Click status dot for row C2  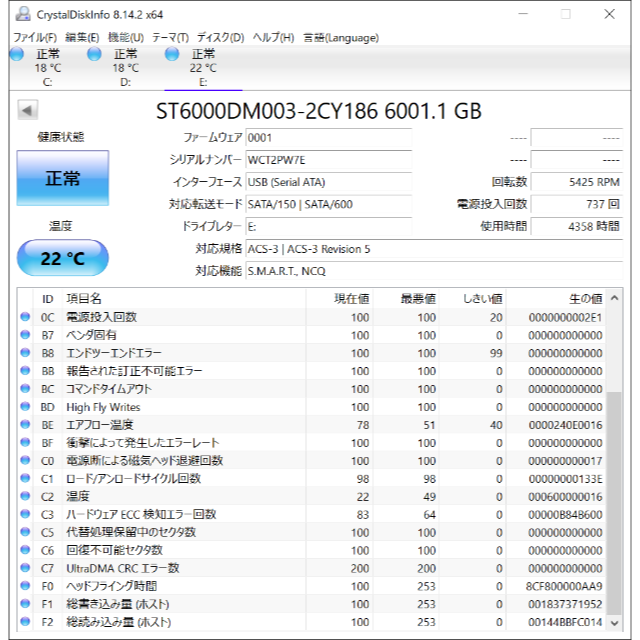pyautogui.click(x=25, y=496)
